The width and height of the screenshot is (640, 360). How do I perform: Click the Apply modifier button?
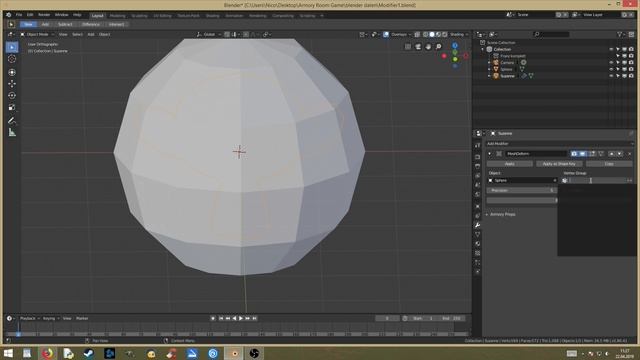(509, 164)
